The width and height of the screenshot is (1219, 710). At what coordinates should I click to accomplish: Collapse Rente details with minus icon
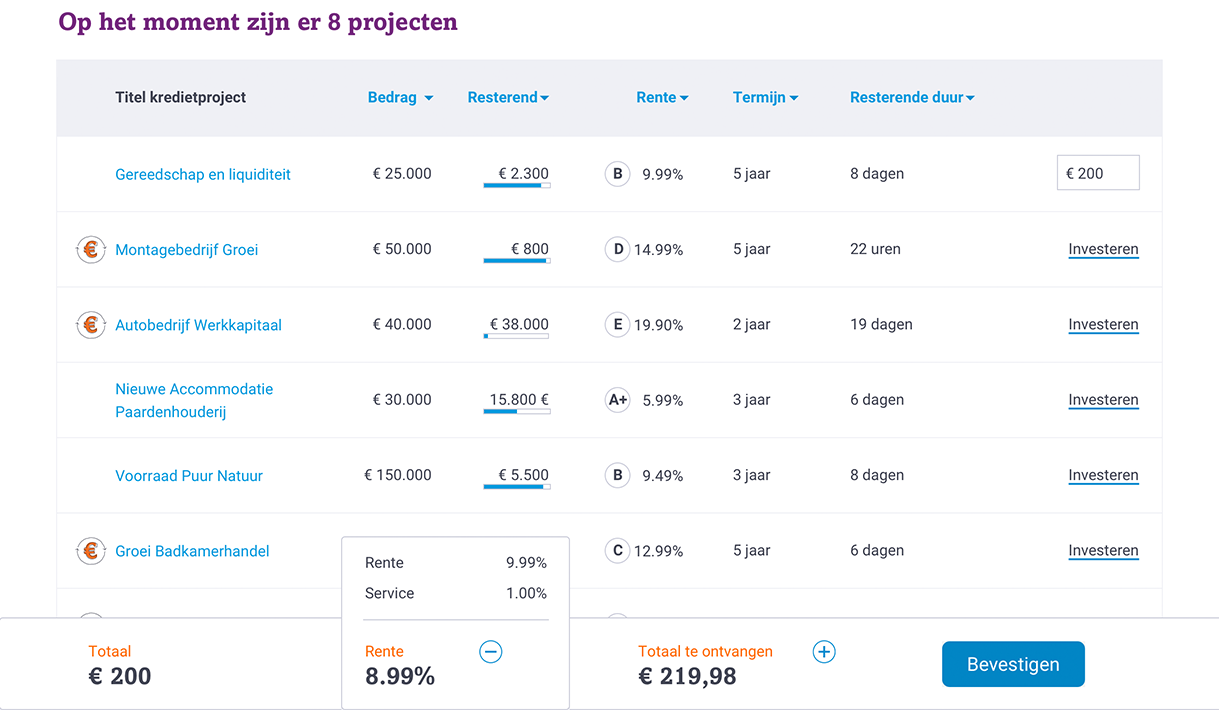(x=490, y=652)
